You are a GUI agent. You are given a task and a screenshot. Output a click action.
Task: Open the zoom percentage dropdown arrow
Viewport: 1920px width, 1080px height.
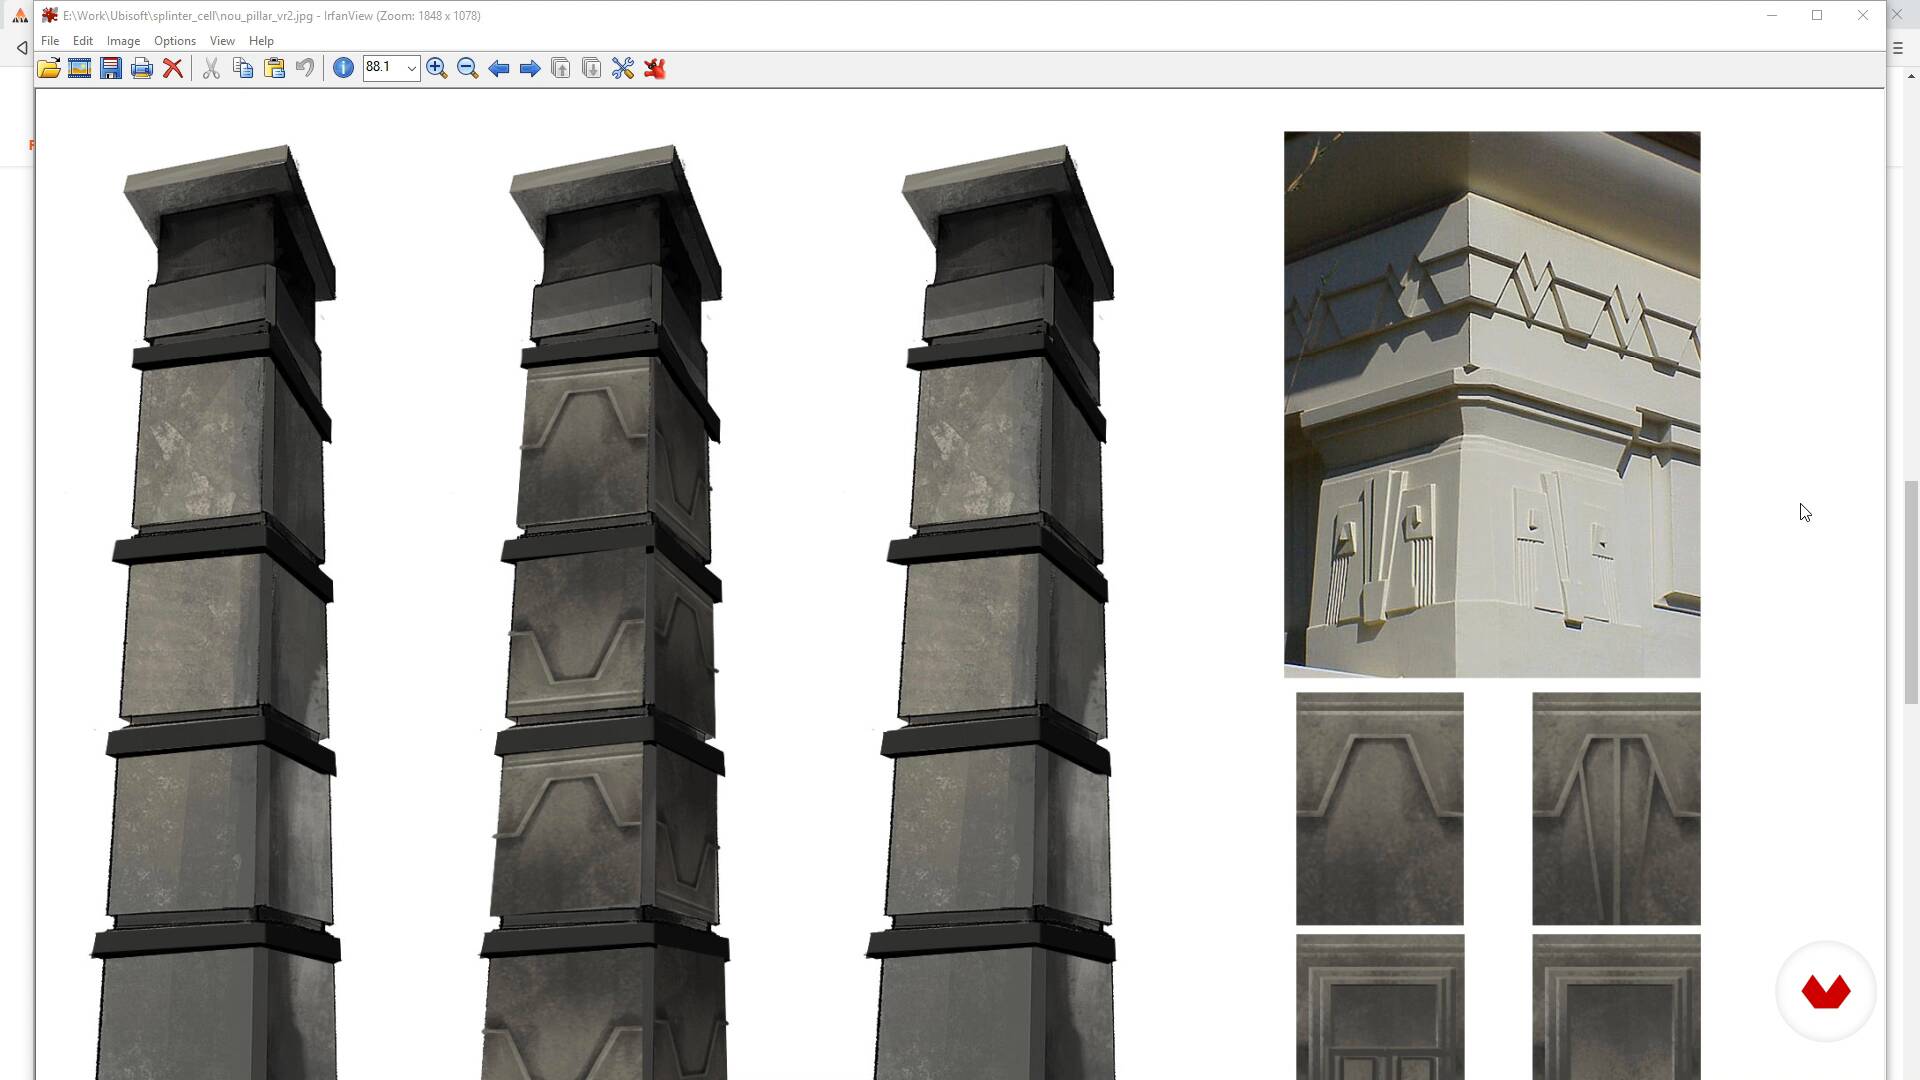tap(411, 68)
